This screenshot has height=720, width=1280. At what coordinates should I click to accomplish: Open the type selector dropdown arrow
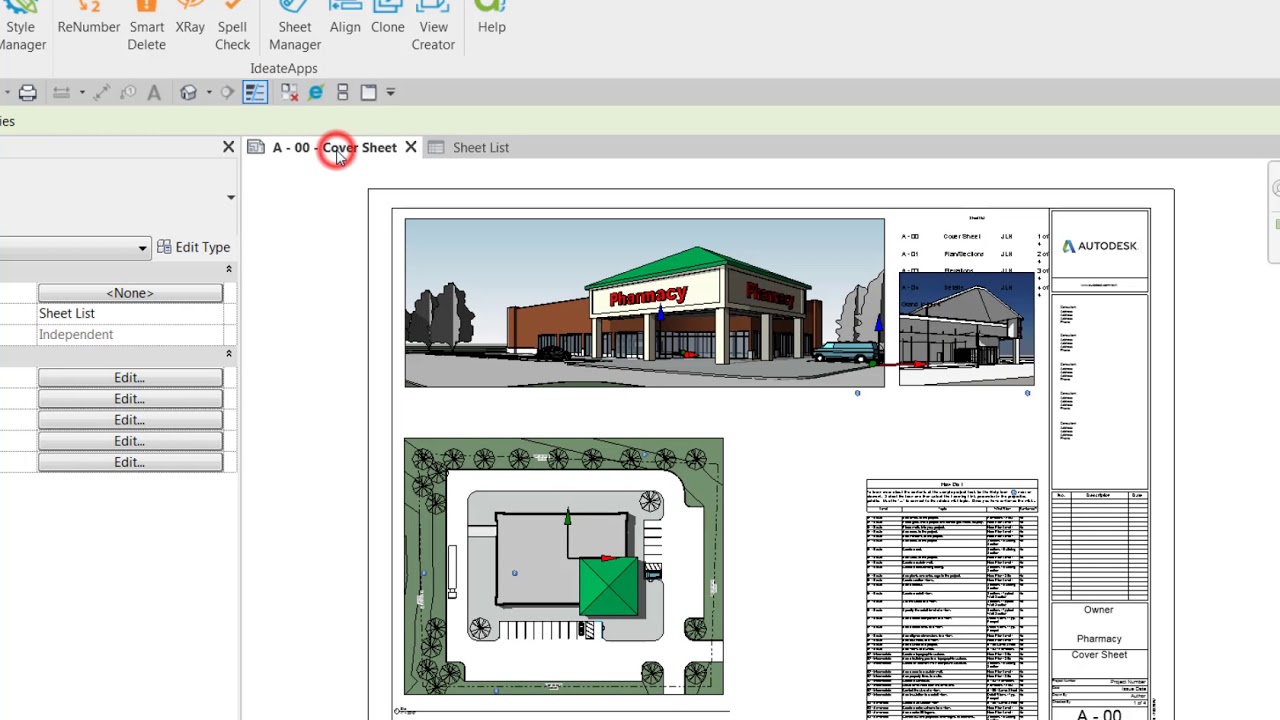point(231,197)
